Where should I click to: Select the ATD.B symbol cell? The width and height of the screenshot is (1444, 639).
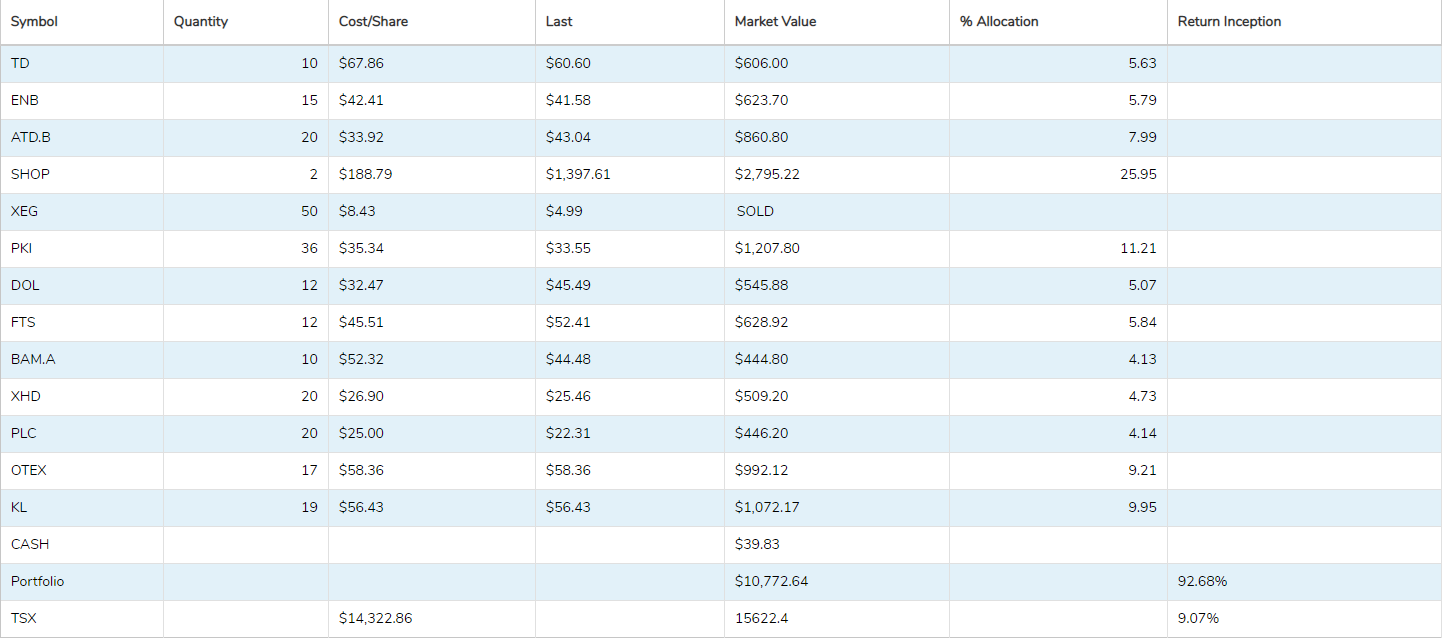(31, 137)
